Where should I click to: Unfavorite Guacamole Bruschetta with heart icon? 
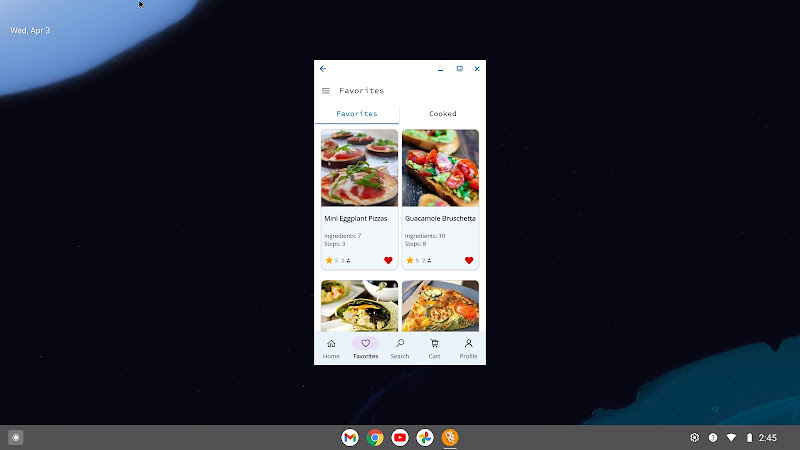point(469,260)
